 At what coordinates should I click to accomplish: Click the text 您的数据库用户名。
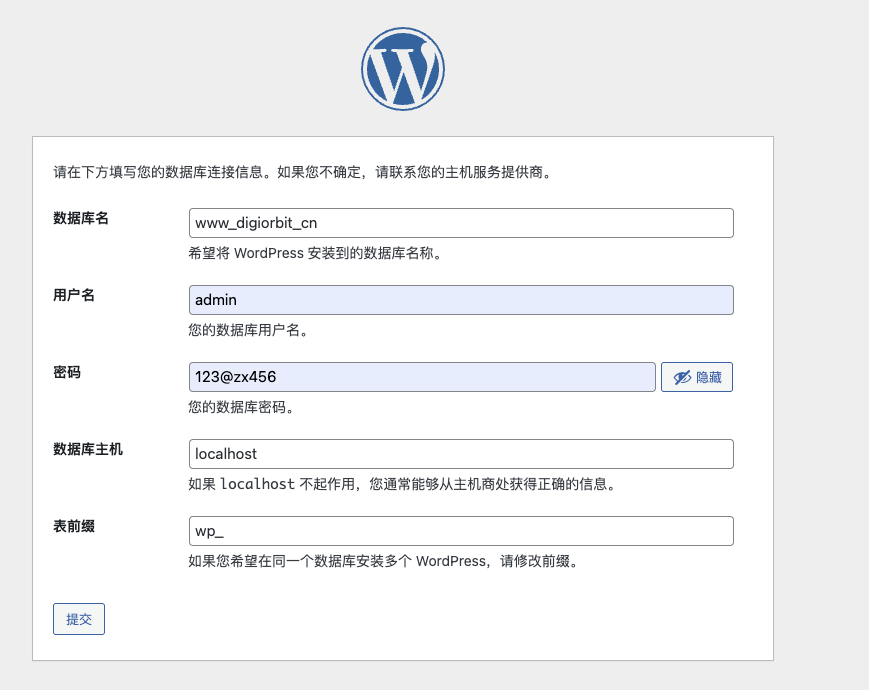click(248, 330)
